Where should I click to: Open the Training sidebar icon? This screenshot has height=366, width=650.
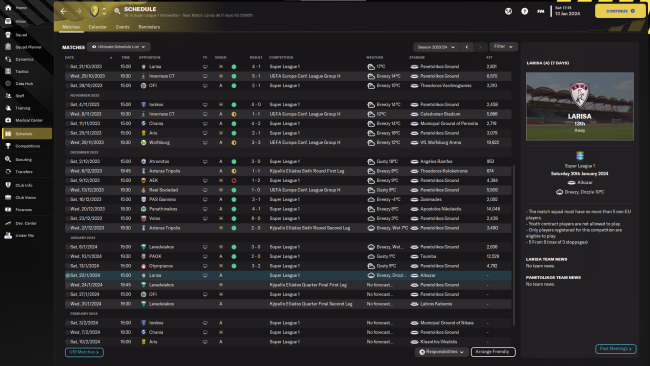tap(8, 108)
